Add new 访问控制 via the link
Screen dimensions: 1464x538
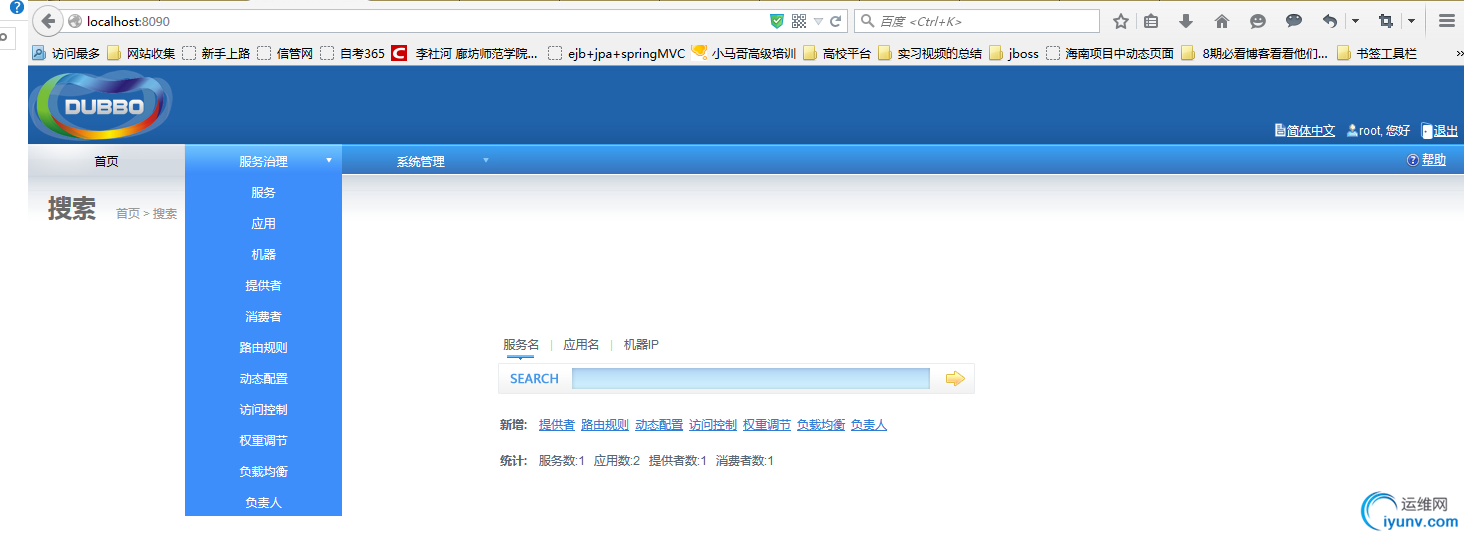(x=713, y=425)
